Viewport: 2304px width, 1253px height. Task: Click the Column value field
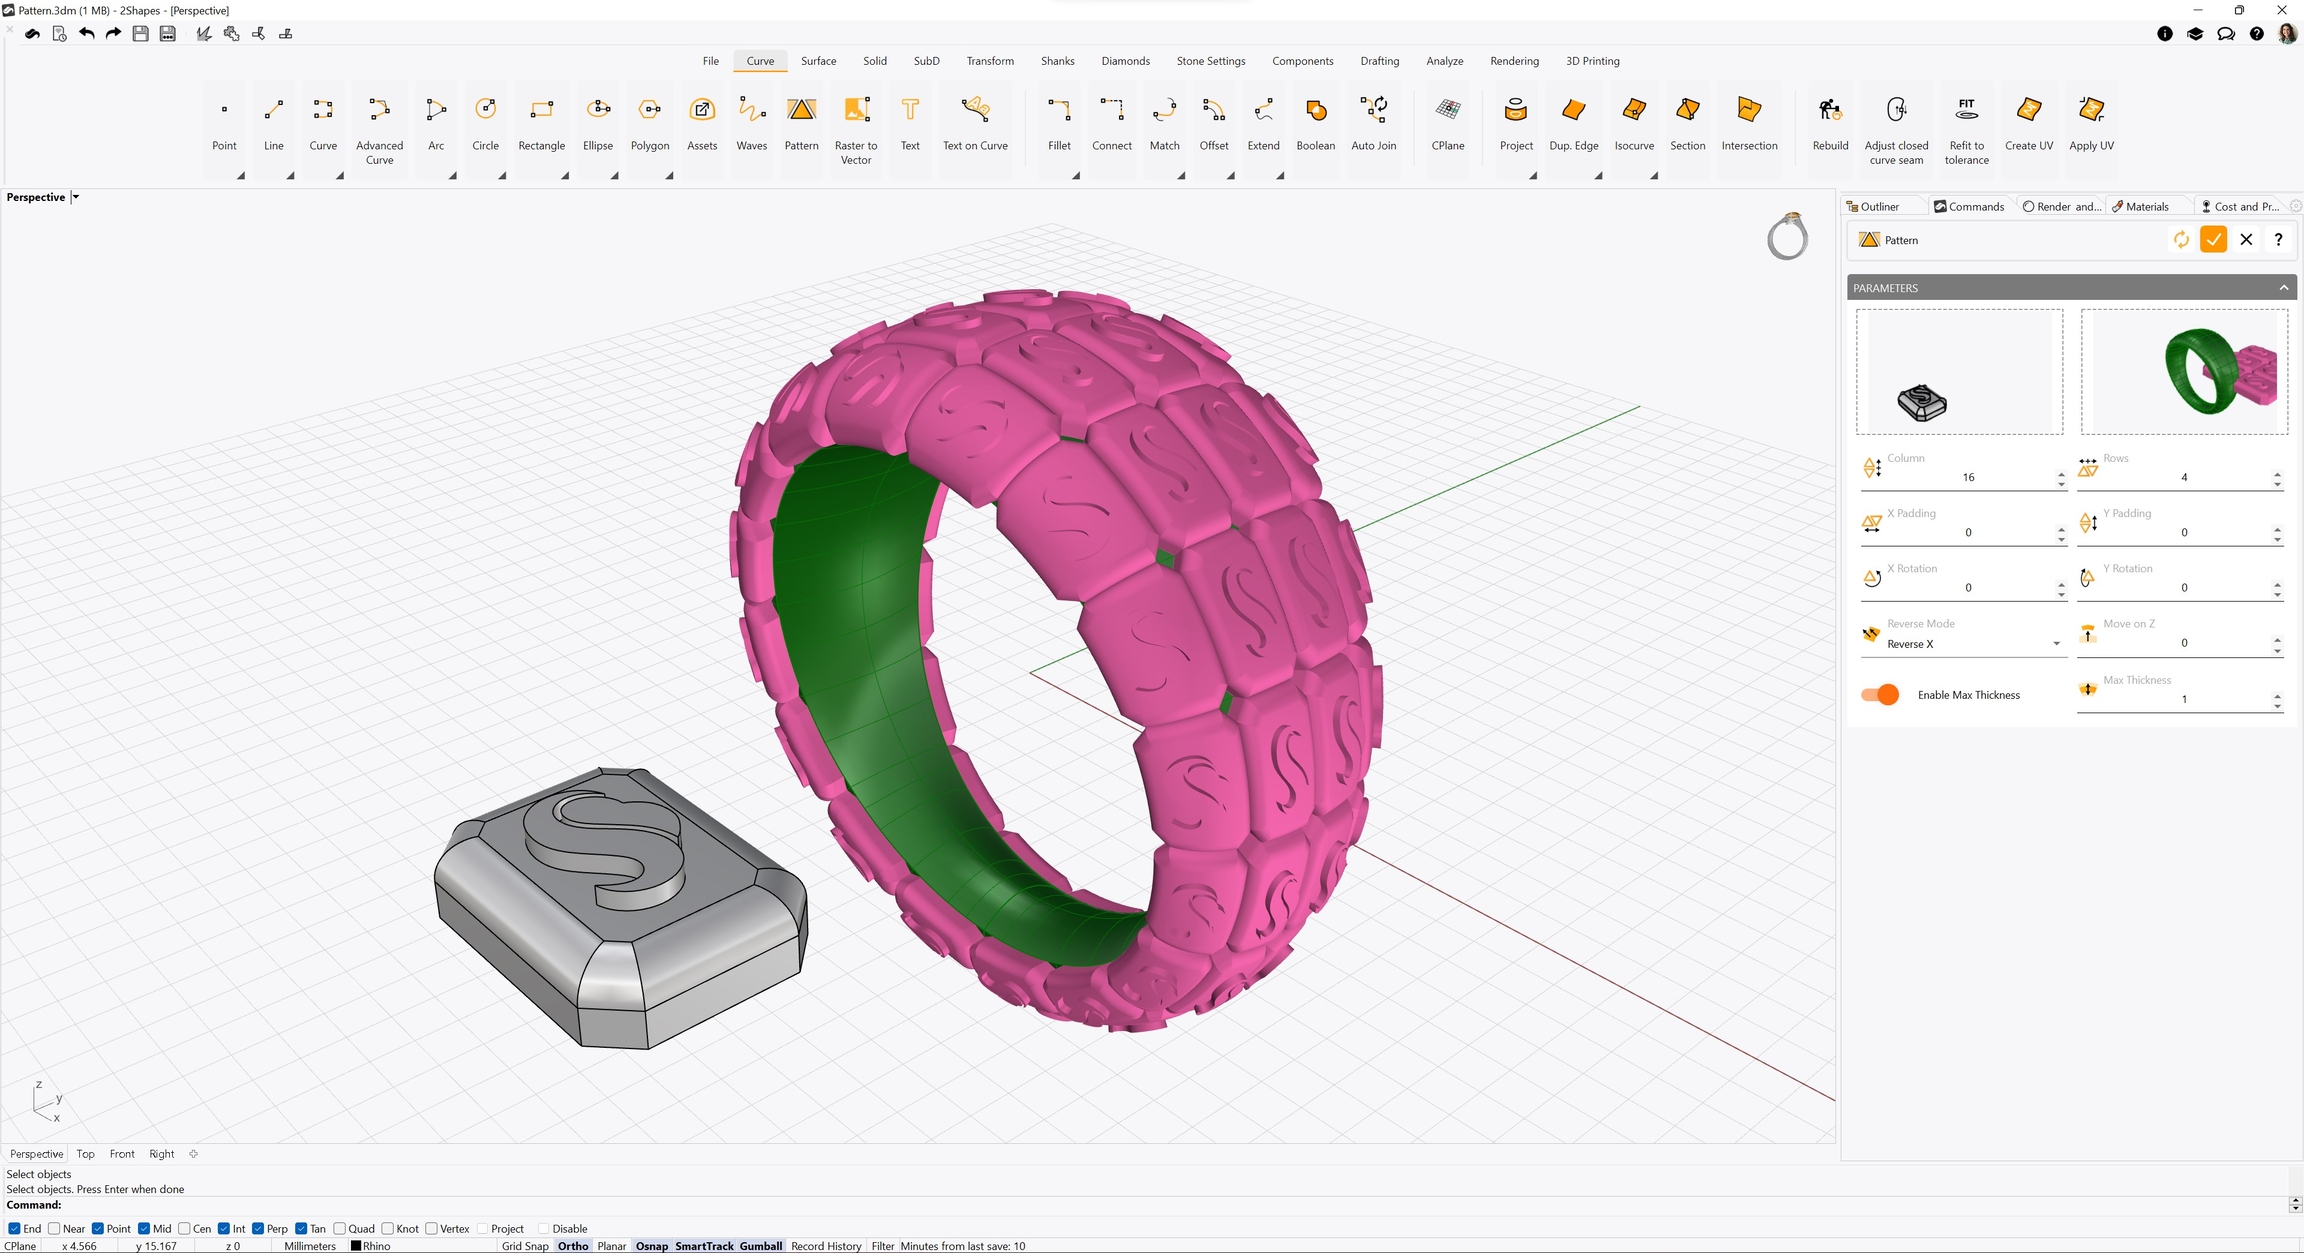coord(1967,477)
